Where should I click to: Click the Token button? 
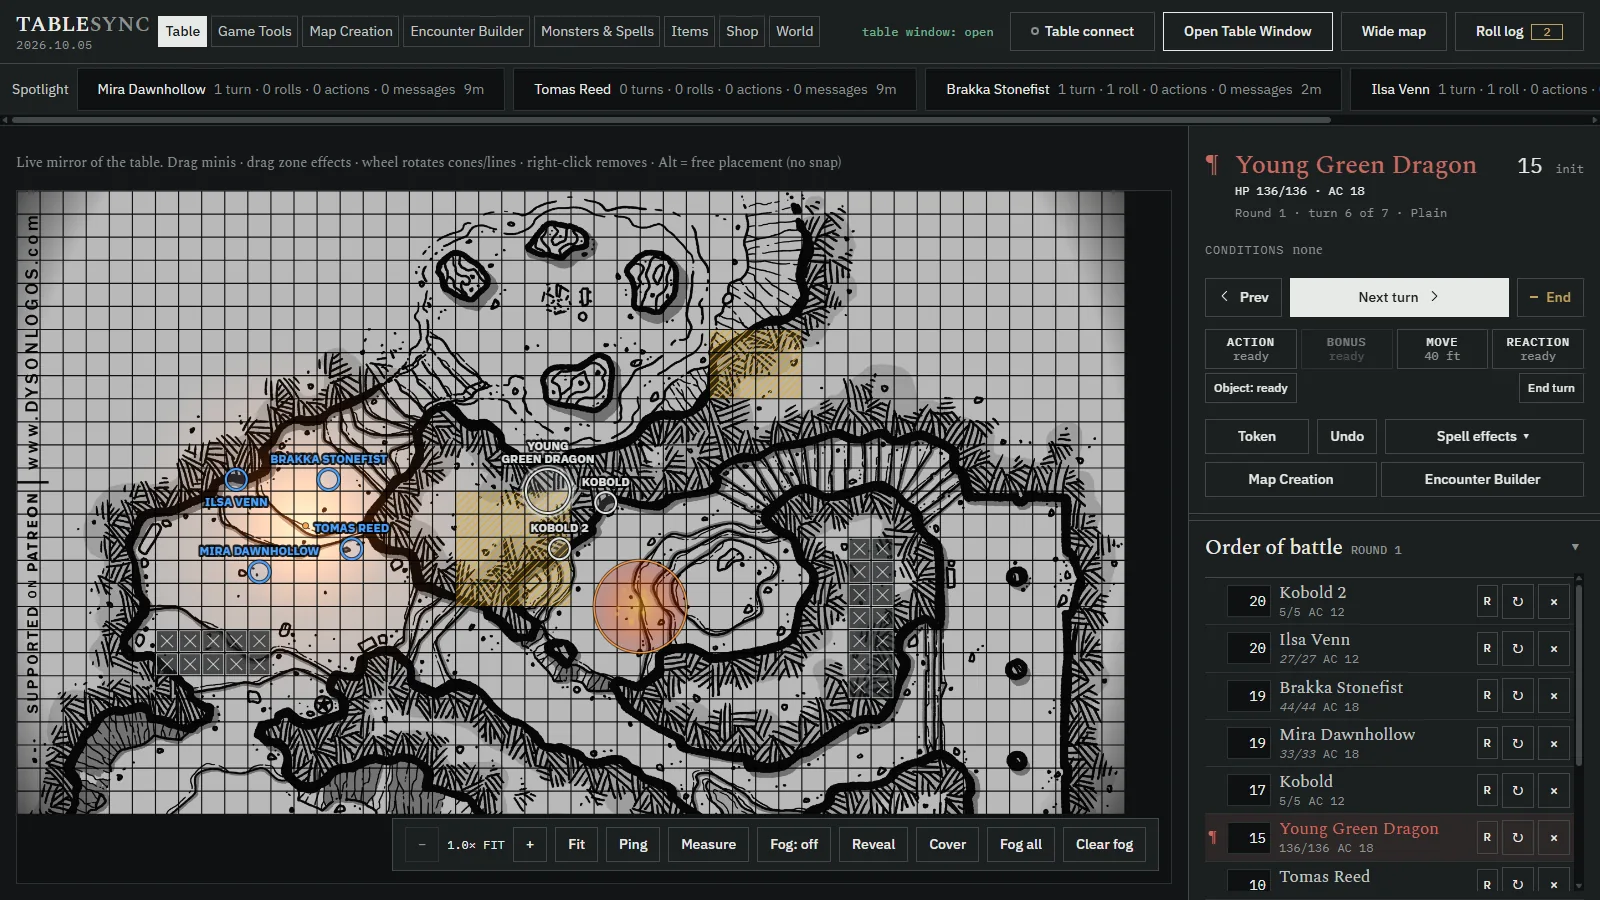[x=1257, y=436]
